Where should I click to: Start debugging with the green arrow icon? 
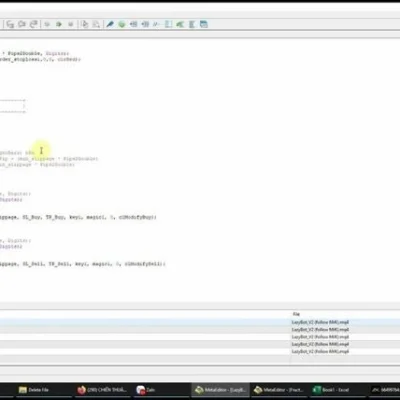pos(59,24)
